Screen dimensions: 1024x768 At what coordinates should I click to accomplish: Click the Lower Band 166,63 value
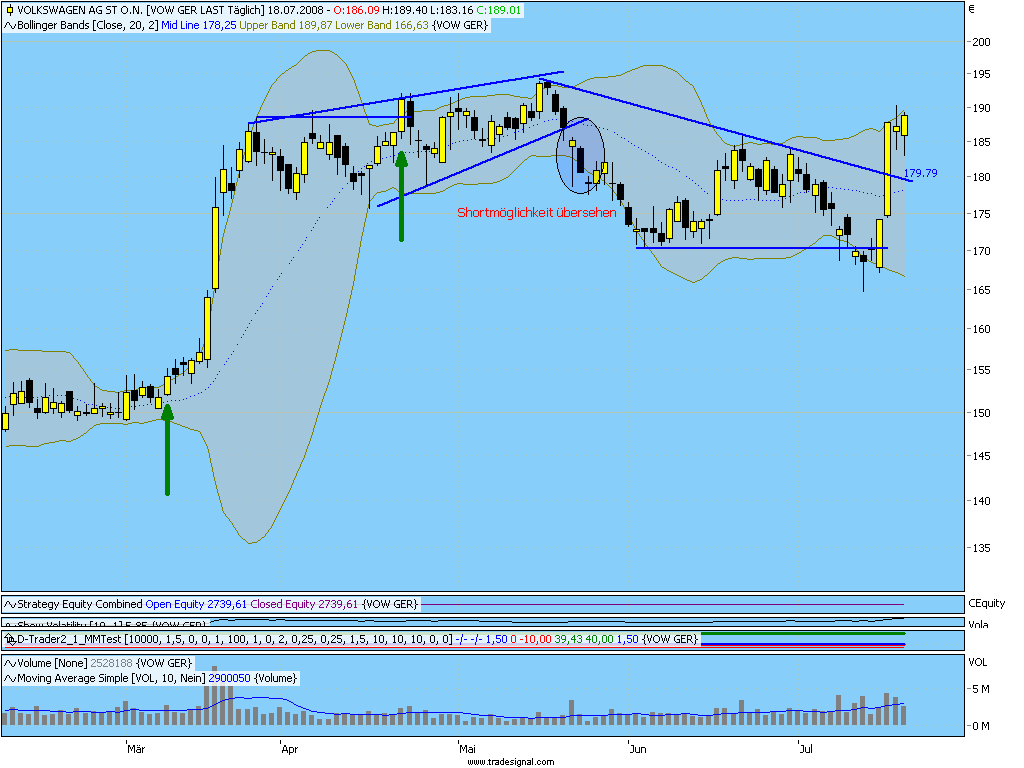click(x=382, y=25)
